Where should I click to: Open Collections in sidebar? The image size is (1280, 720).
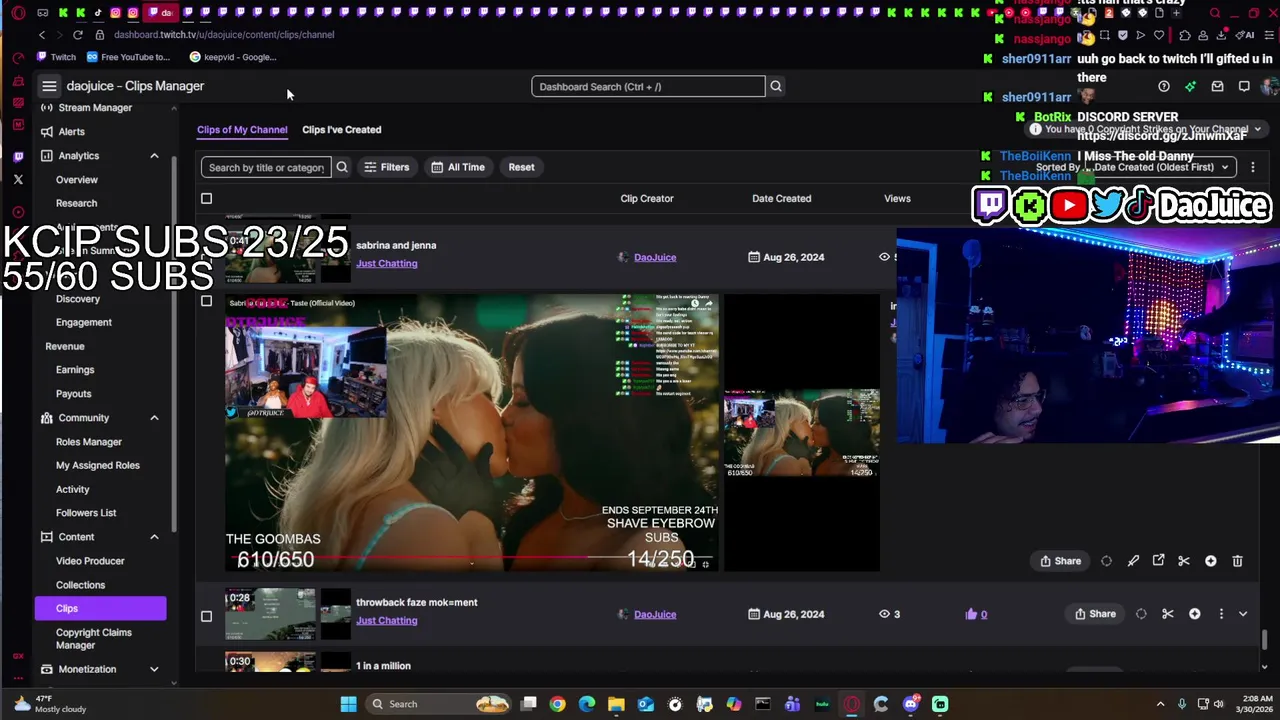pyautogui.click(x=80, y=585)
